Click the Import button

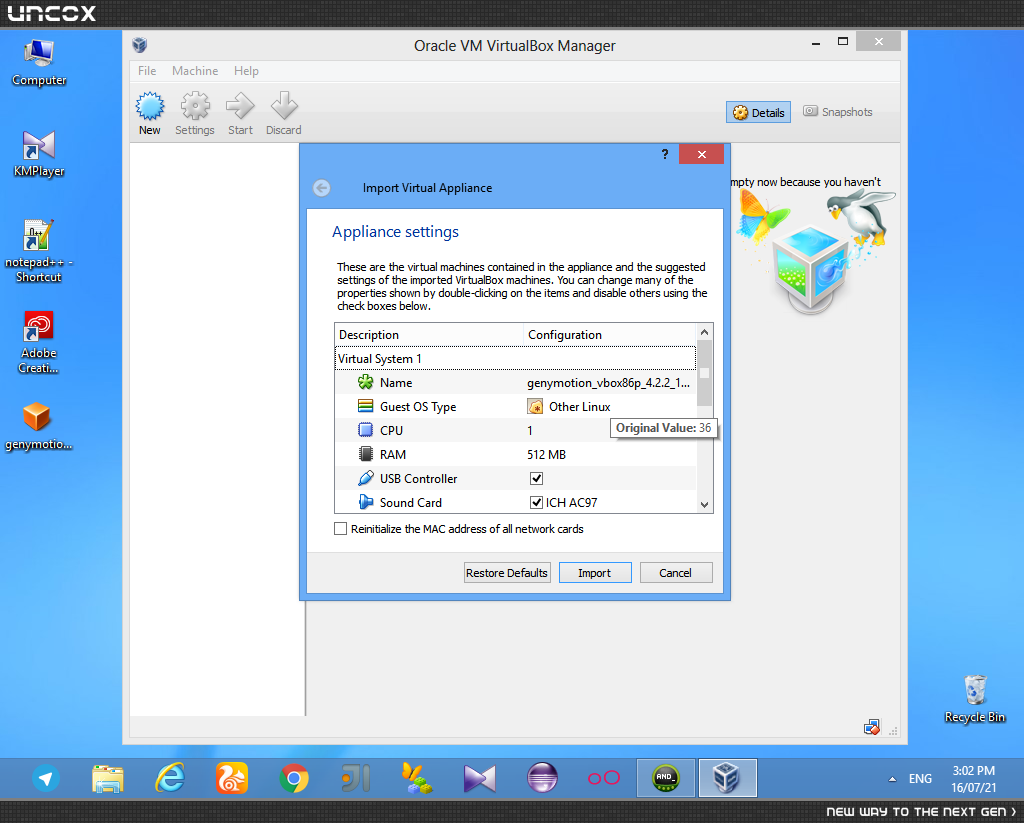point(595,573)
